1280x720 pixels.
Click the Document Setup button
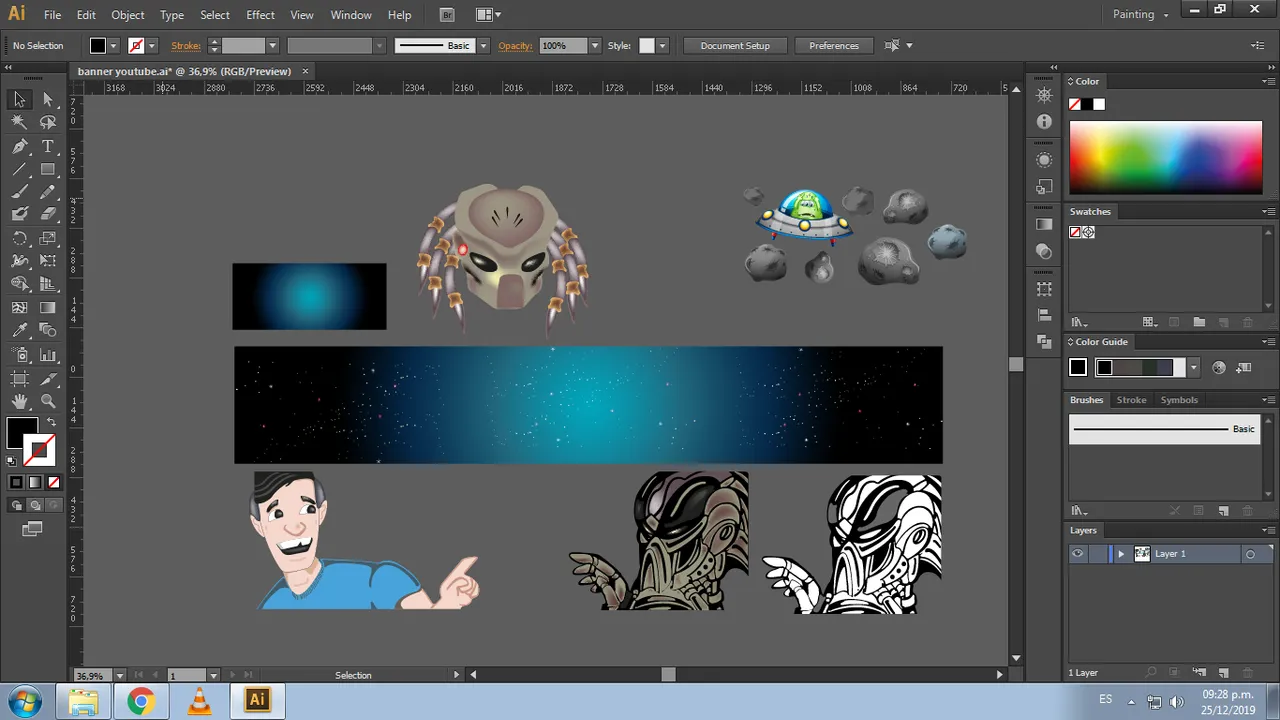point(735,46)
